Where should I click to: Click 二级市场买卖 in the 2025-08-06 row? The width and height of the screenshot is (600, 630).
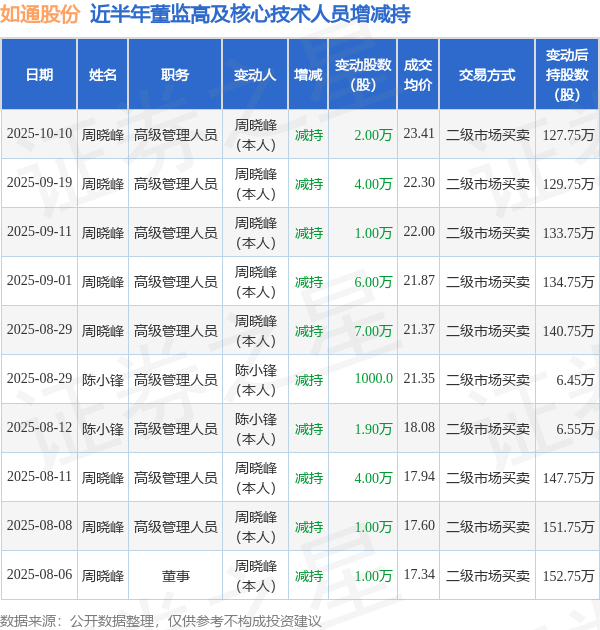(487, 576)
